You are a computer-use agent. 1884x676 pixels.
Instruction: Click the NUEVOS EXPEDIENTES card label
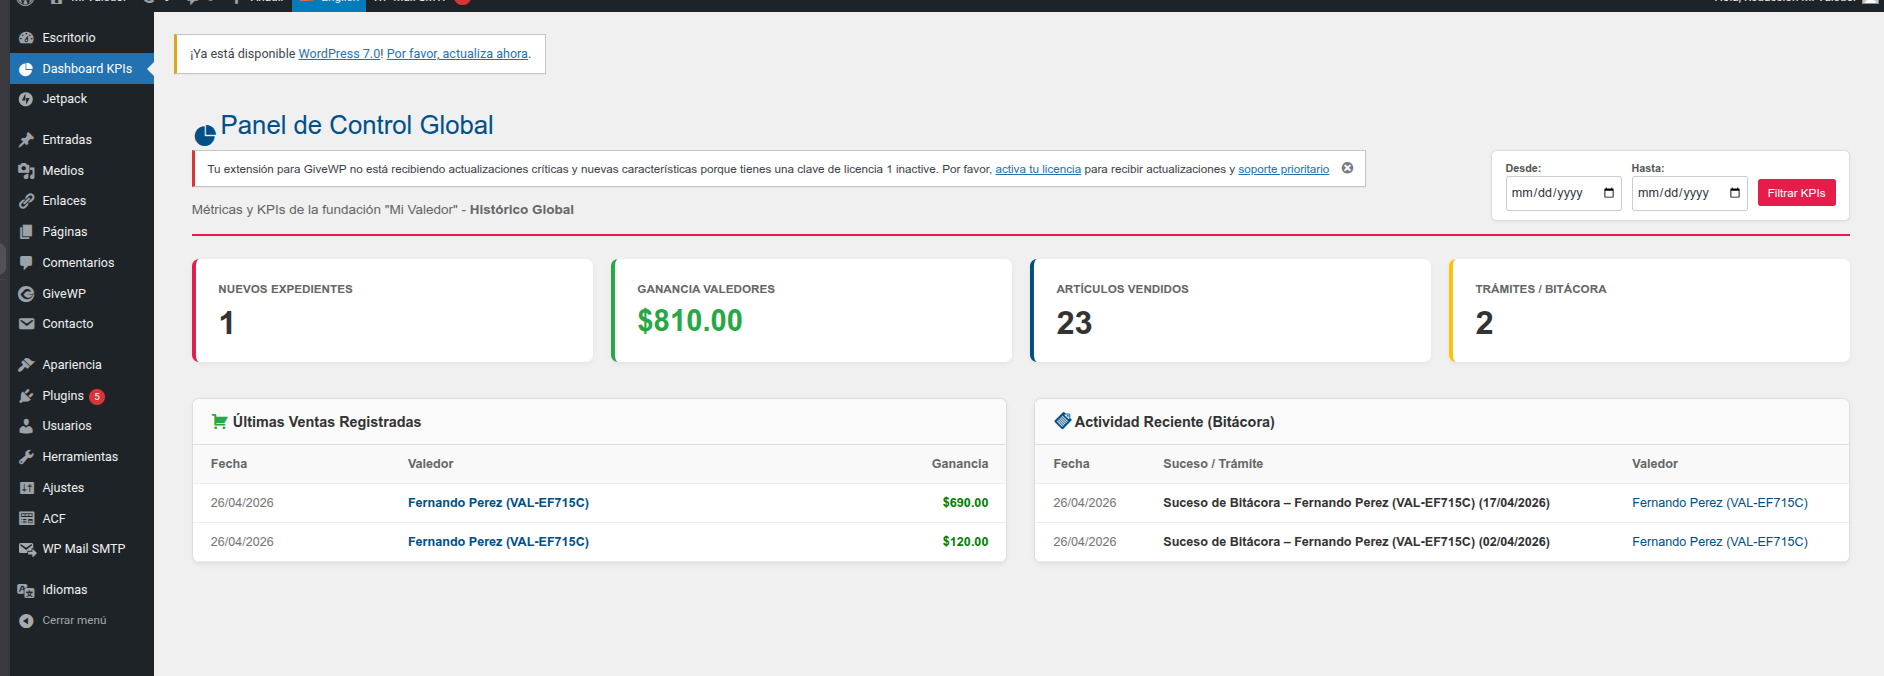285,289
